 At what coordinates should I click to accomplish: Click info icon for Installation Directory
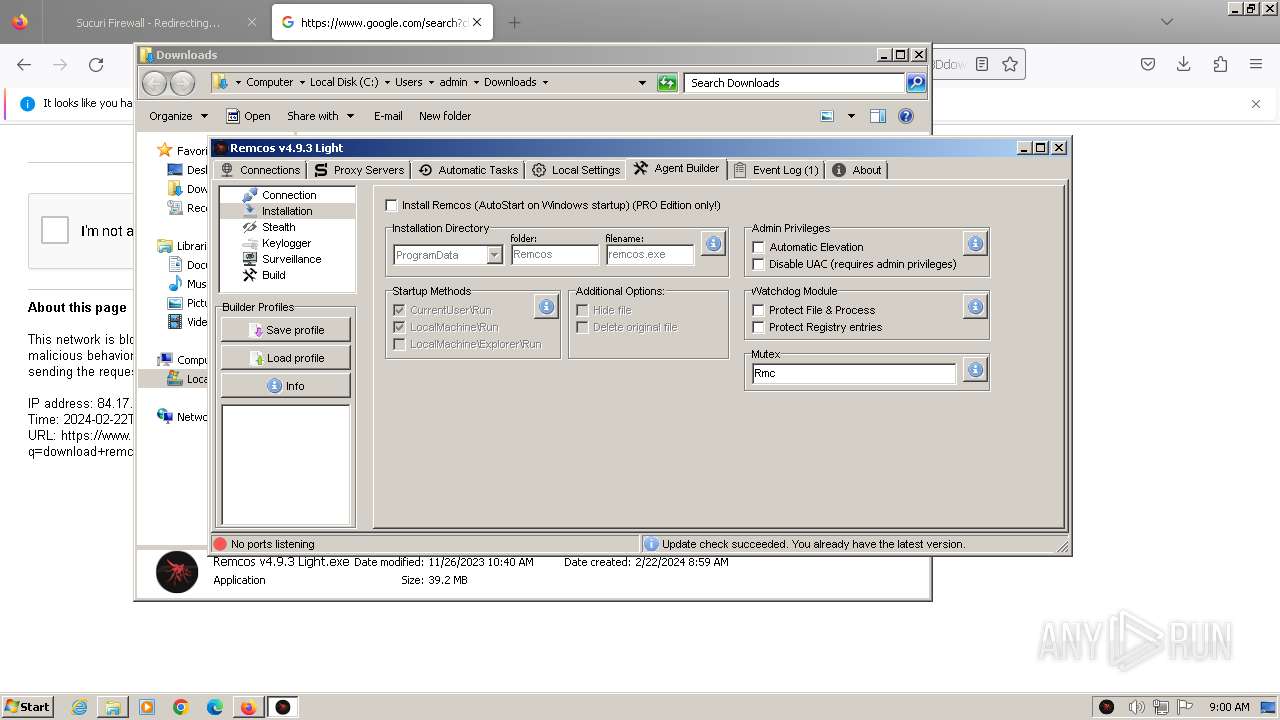(713, 243)
